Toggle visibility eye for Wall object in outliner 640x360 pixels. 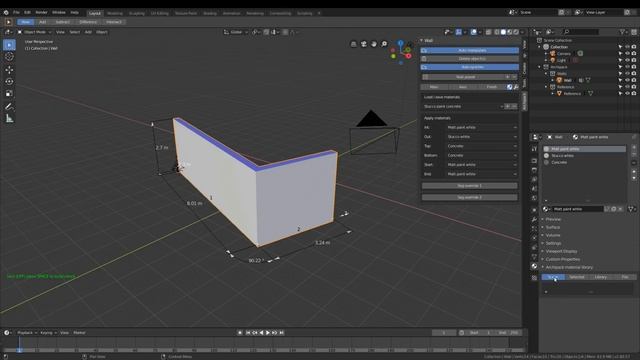[627, 80]
